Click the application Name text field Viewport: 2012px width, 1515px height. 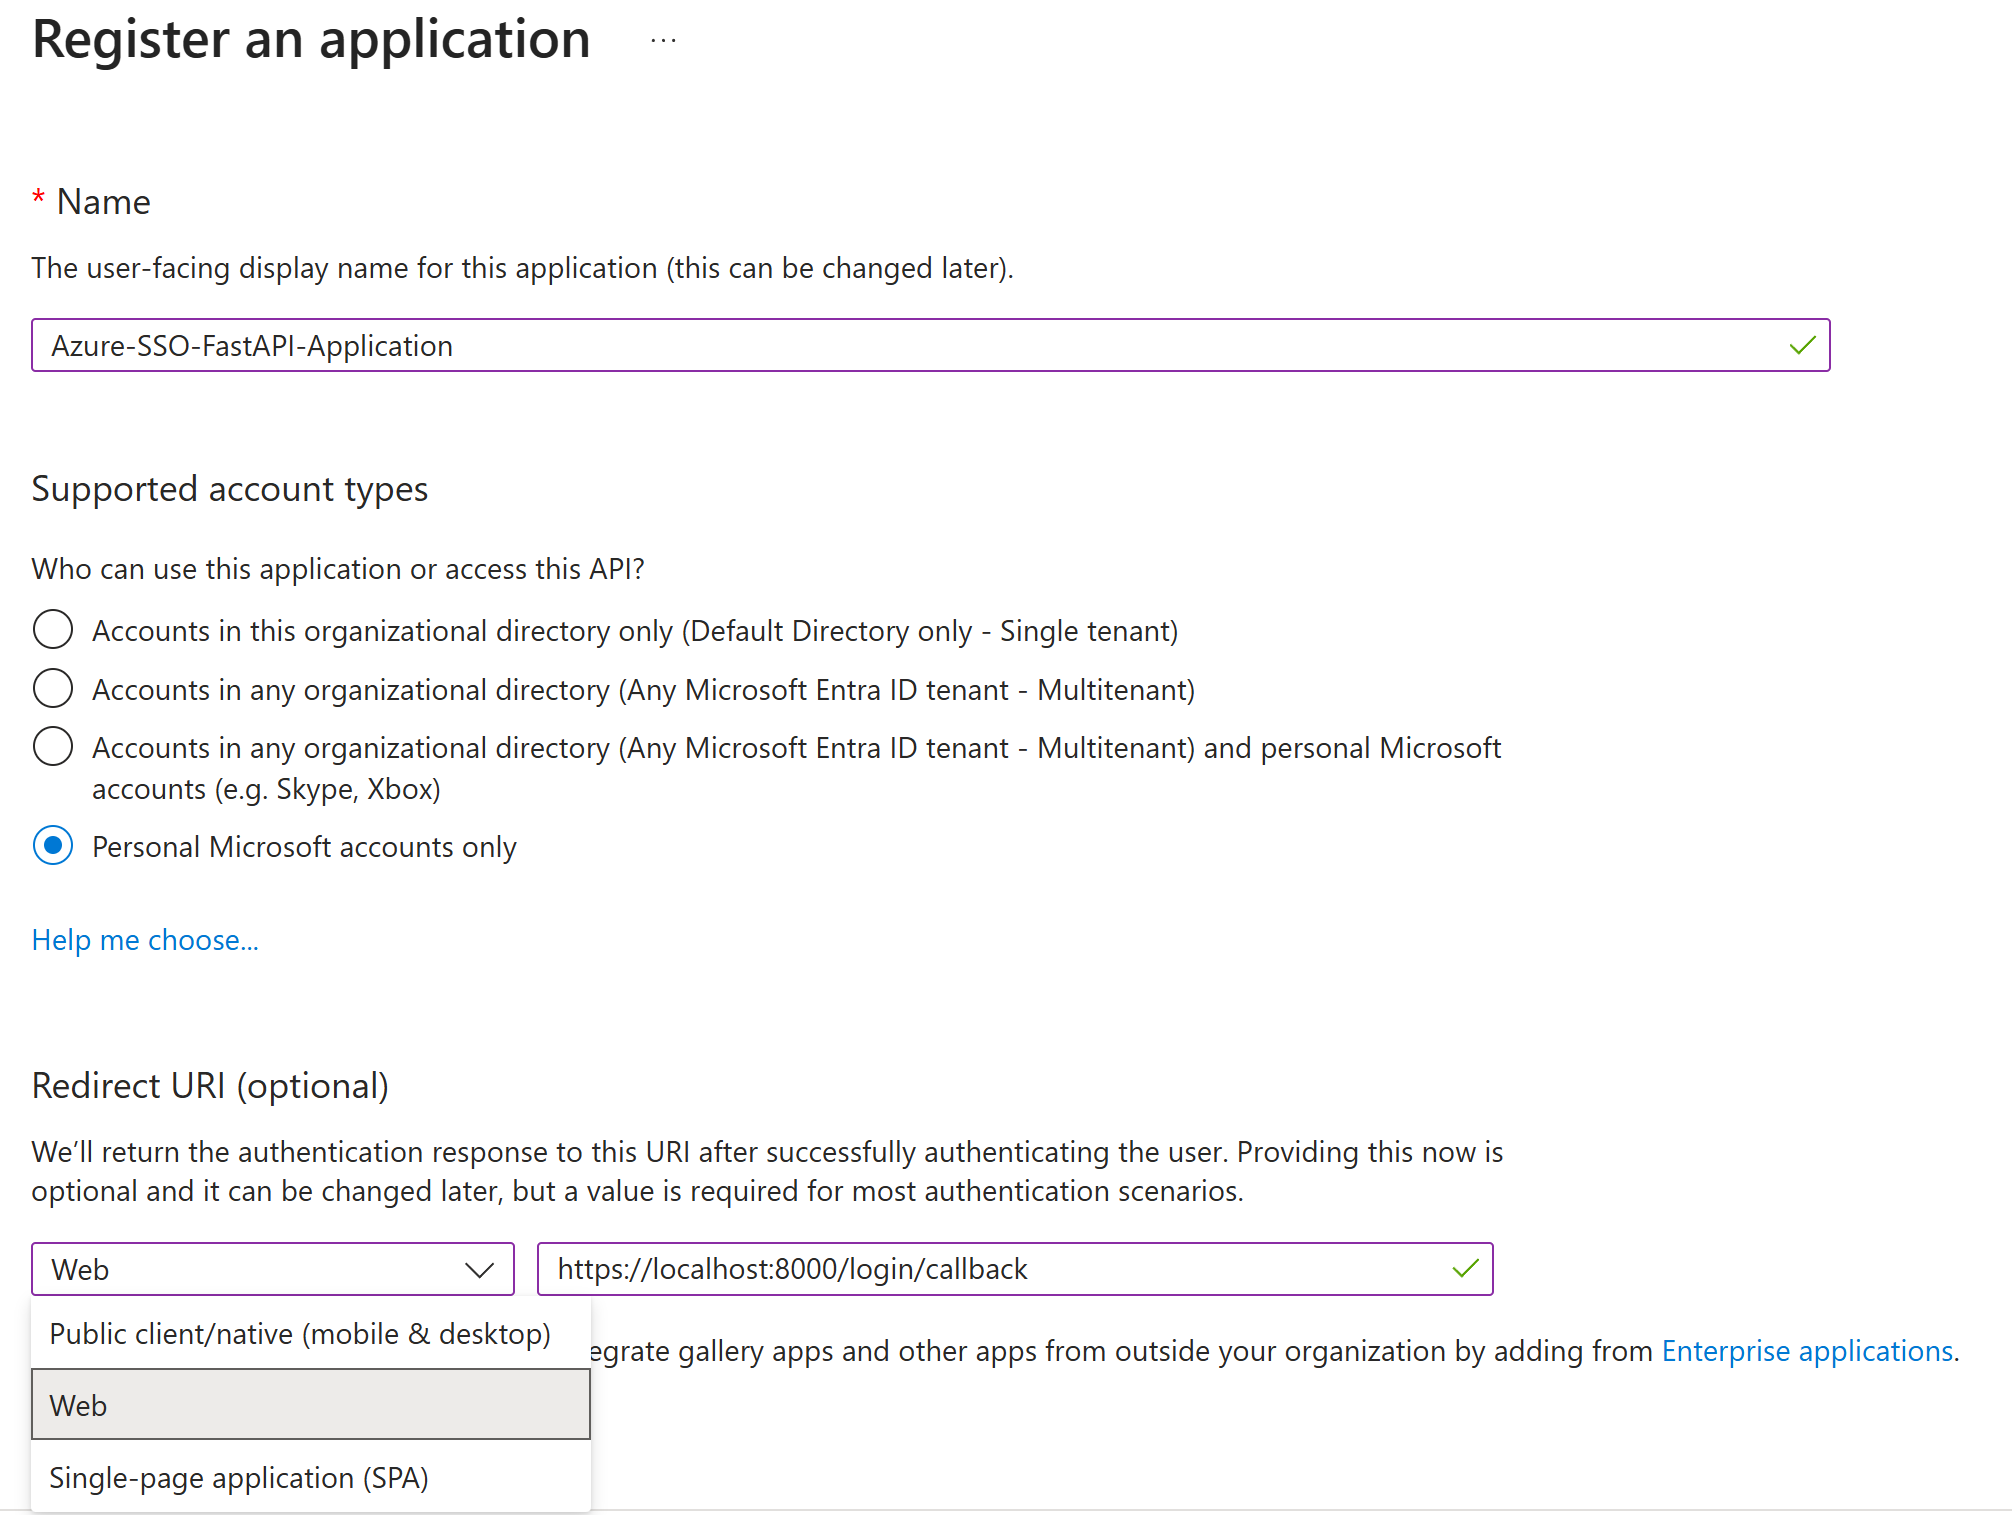900,346
